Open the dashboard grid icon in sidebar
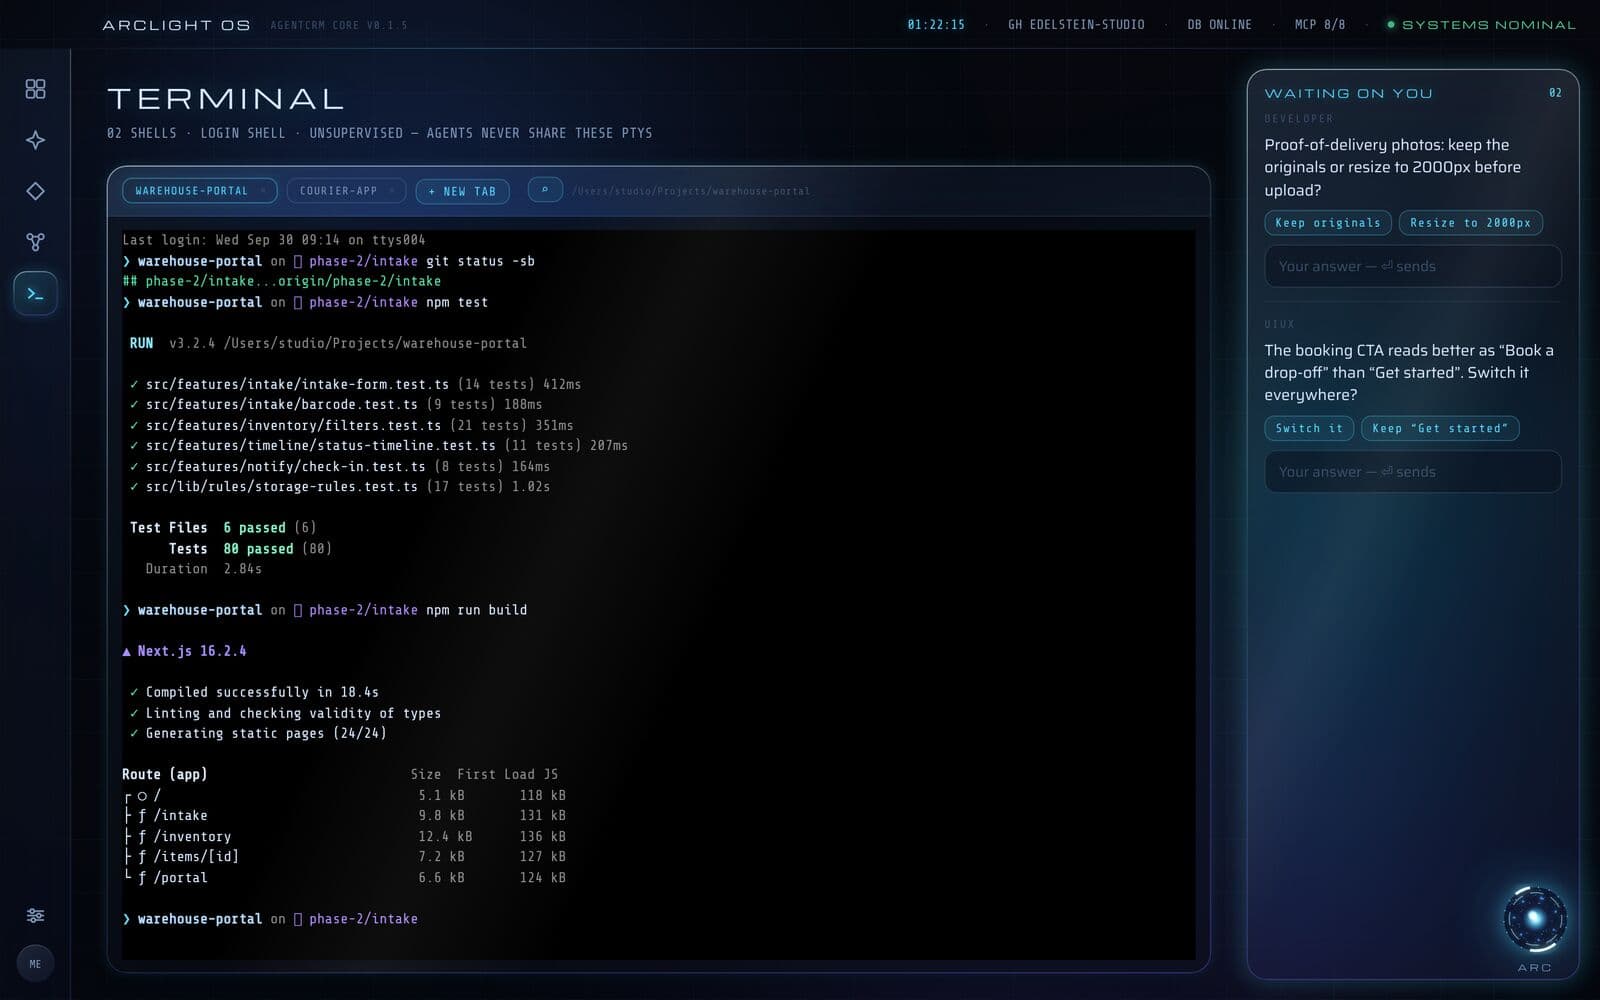The width and height of the screenshot is (1600, 1000). pos(35,89)
